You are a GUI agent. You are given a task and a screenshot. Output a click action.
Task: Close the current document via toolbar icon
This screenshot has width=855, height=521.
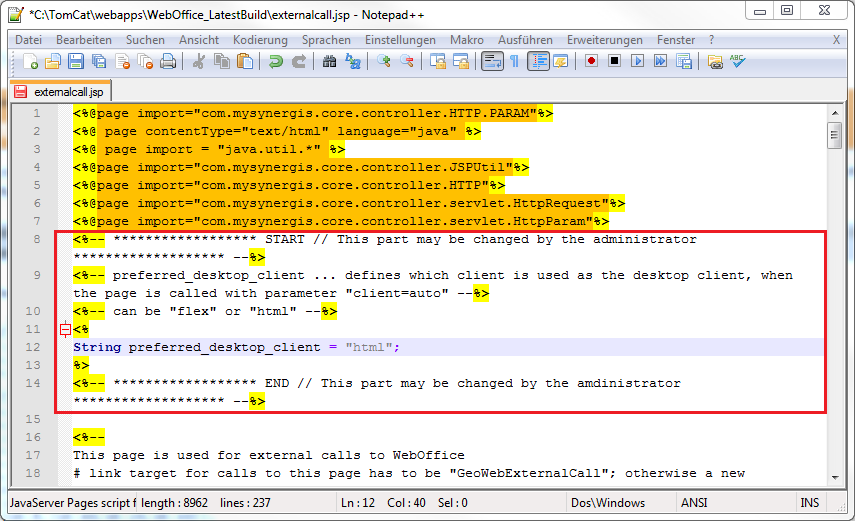[x=122, y=62]
